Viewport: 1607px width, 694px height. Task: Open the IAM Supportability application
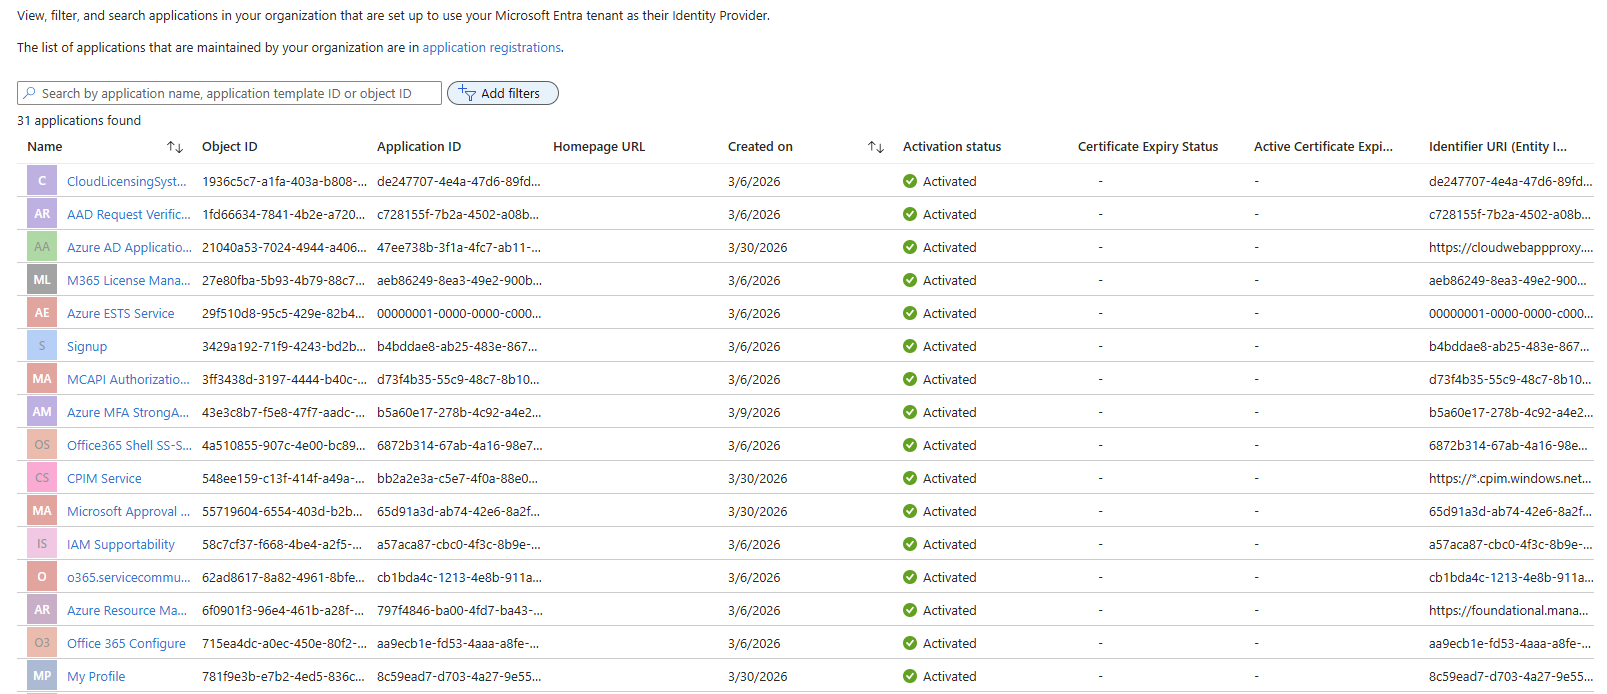pyautogui.click(x=121, y=544)
